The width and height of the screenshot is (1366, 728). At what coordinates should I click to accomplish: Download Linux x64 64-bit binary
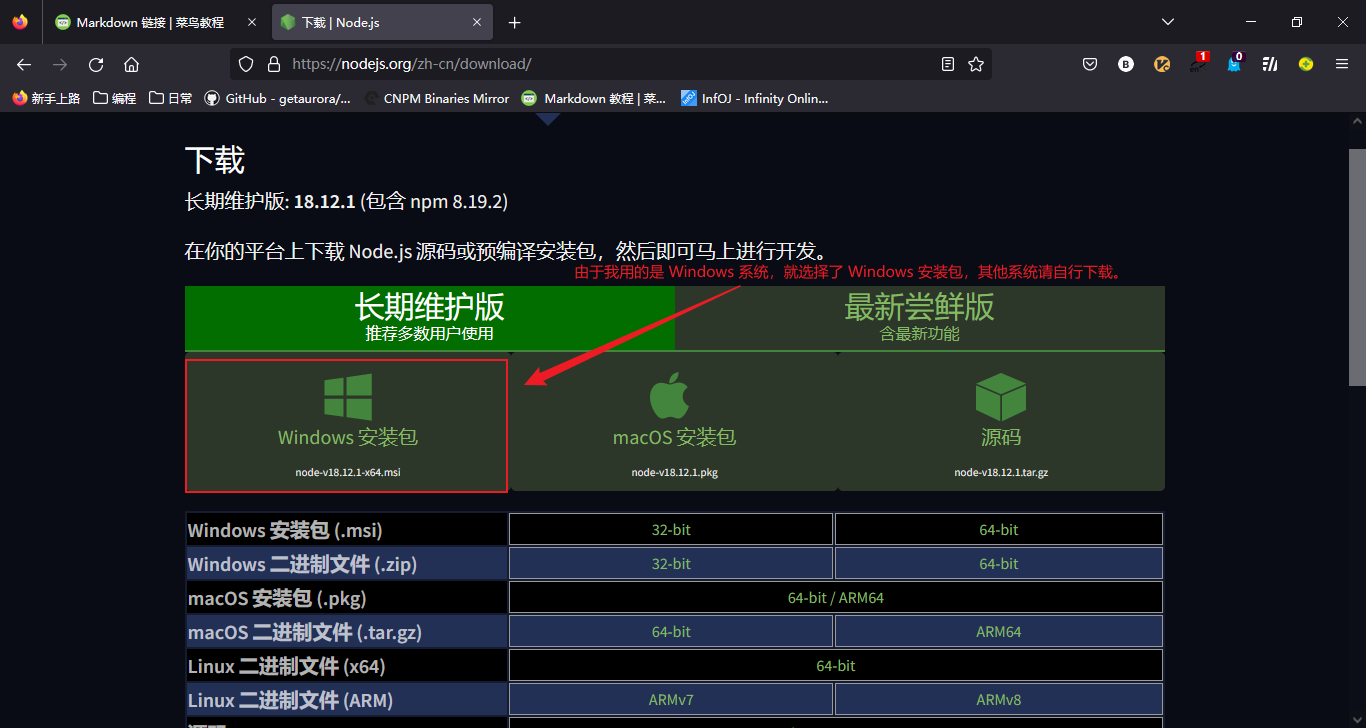tap(836, 666)
